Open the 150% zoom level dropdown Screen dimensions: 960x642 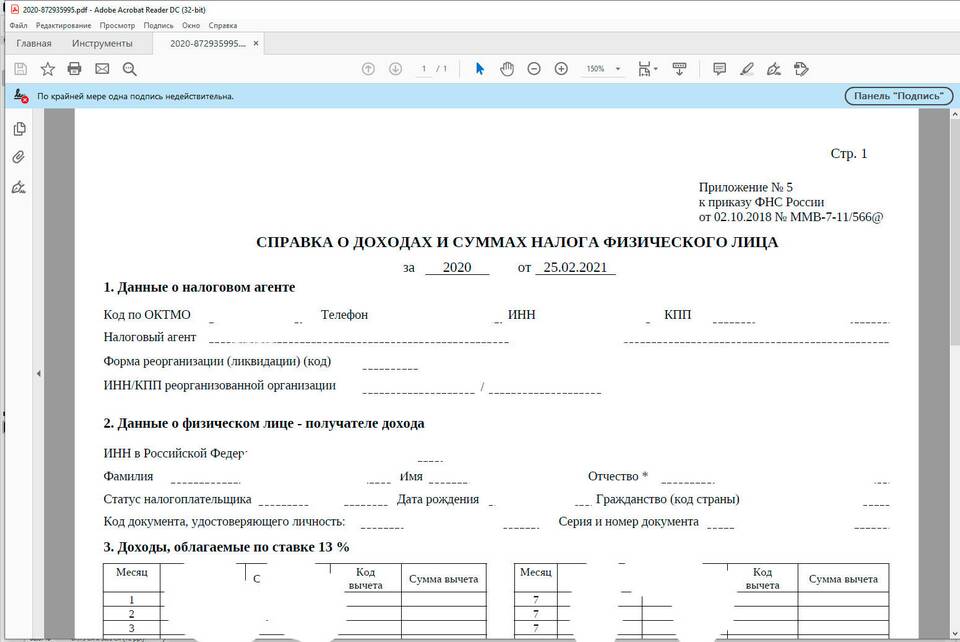click(604, 69)
